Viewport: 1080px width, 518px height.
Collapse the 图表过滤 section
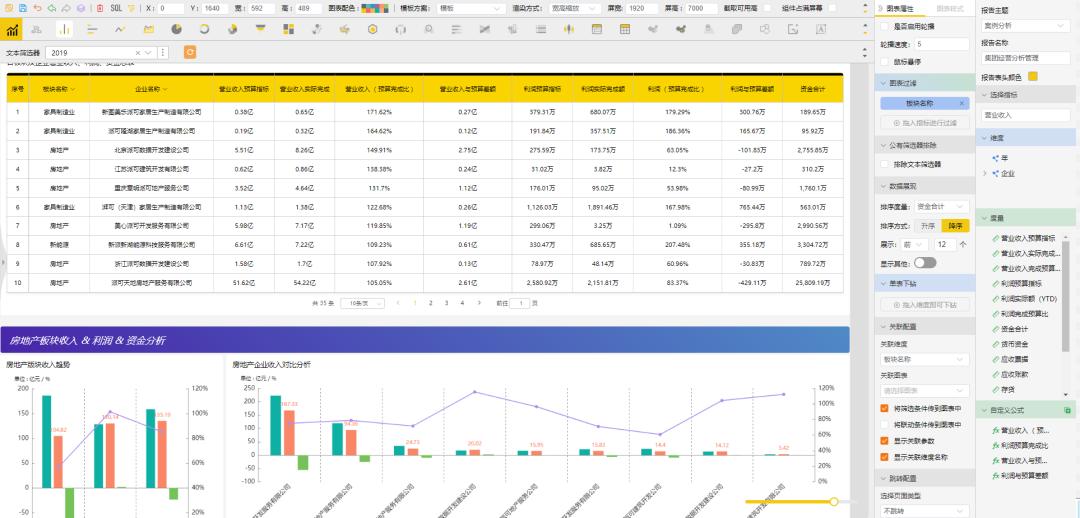[924, 83]
